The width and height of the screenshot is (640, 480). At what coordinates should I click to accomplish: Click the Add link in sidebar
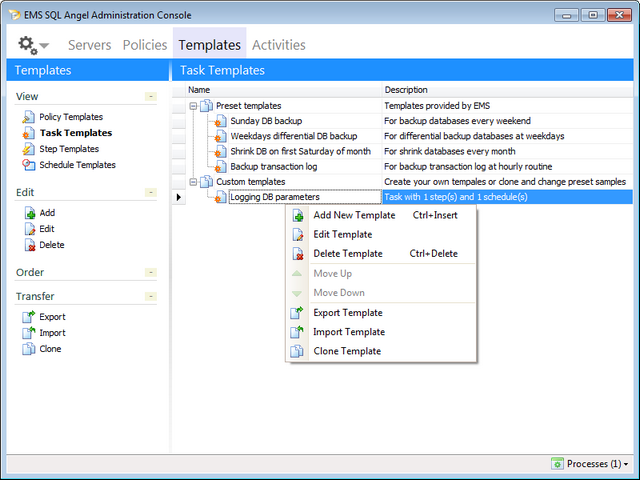click(x=47, y=213)
